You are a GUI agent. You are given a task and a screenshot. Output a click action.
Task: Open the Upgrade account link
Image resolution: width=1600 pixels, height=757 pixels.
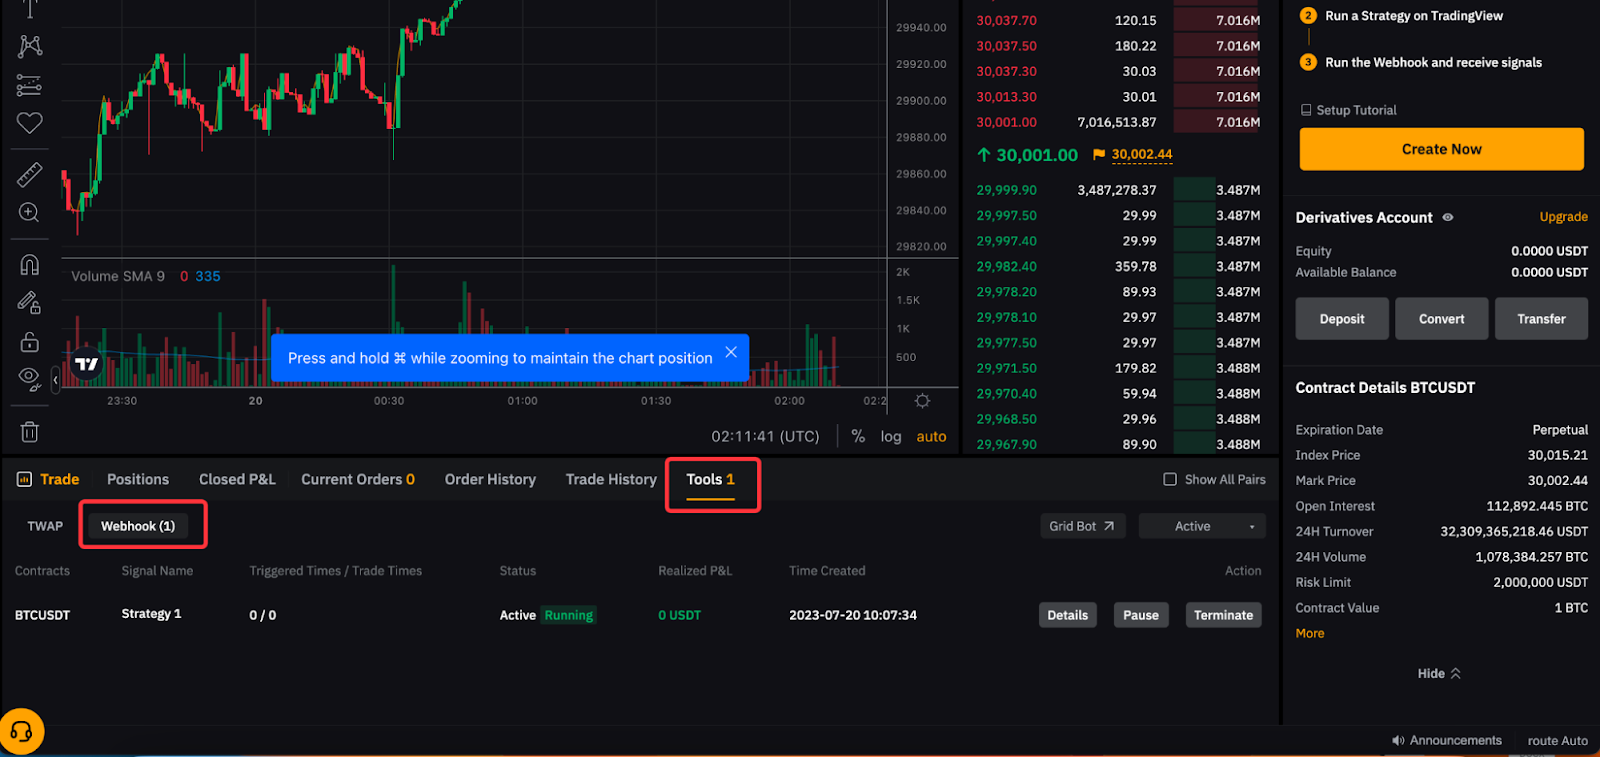point(1563,217)
